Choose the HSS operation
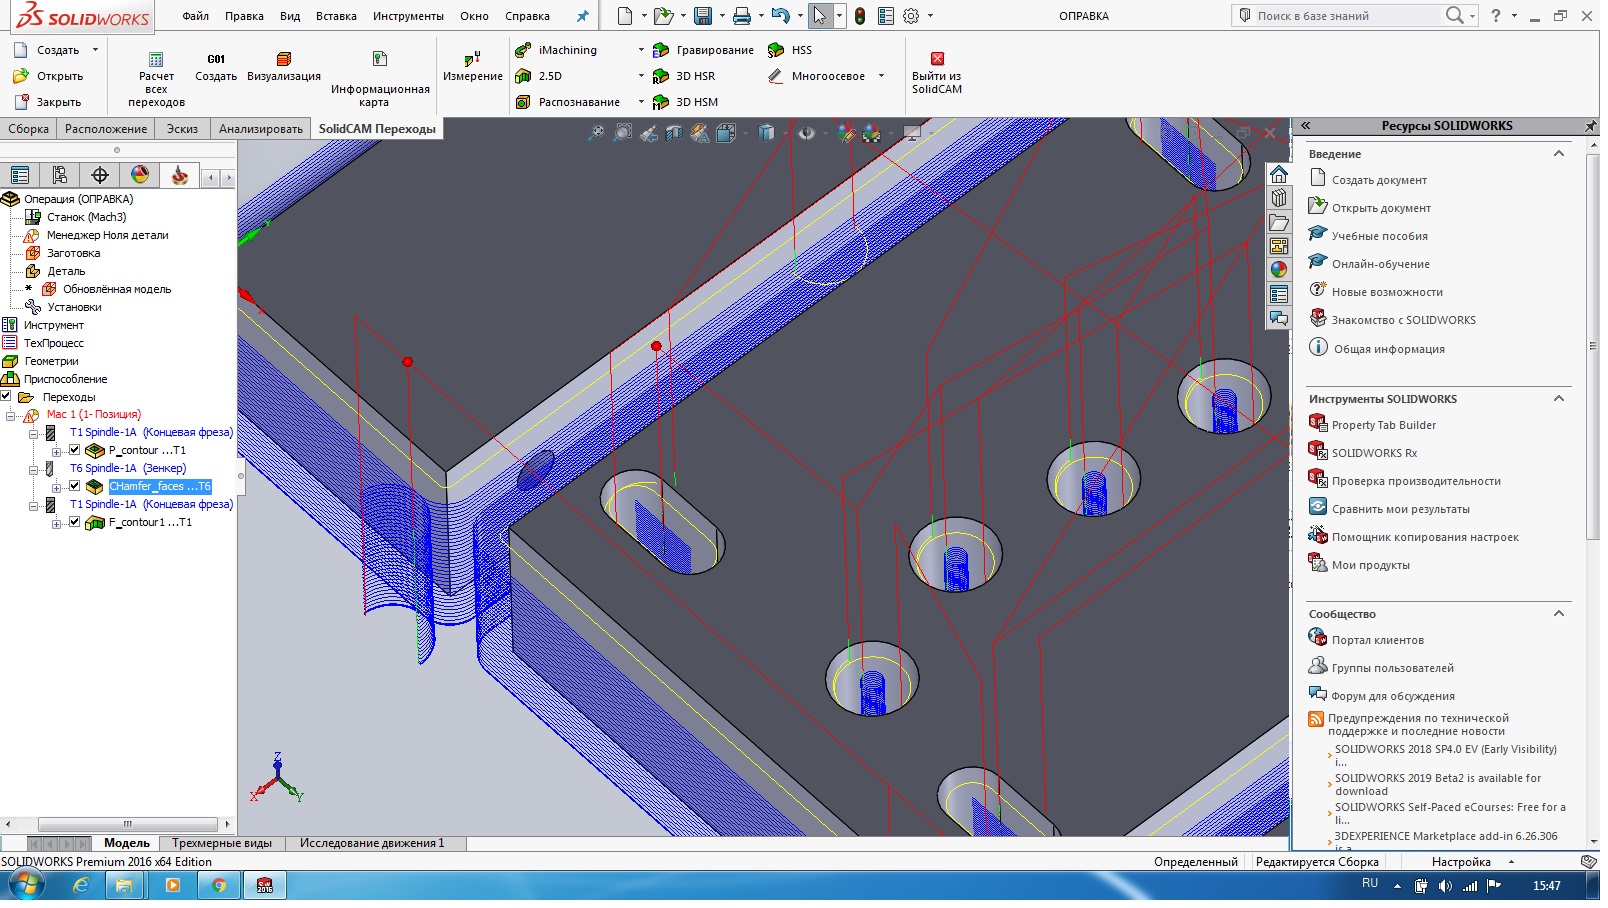Screen dimensions: 1608x908 pyautogui.click(x=790, y=50)
